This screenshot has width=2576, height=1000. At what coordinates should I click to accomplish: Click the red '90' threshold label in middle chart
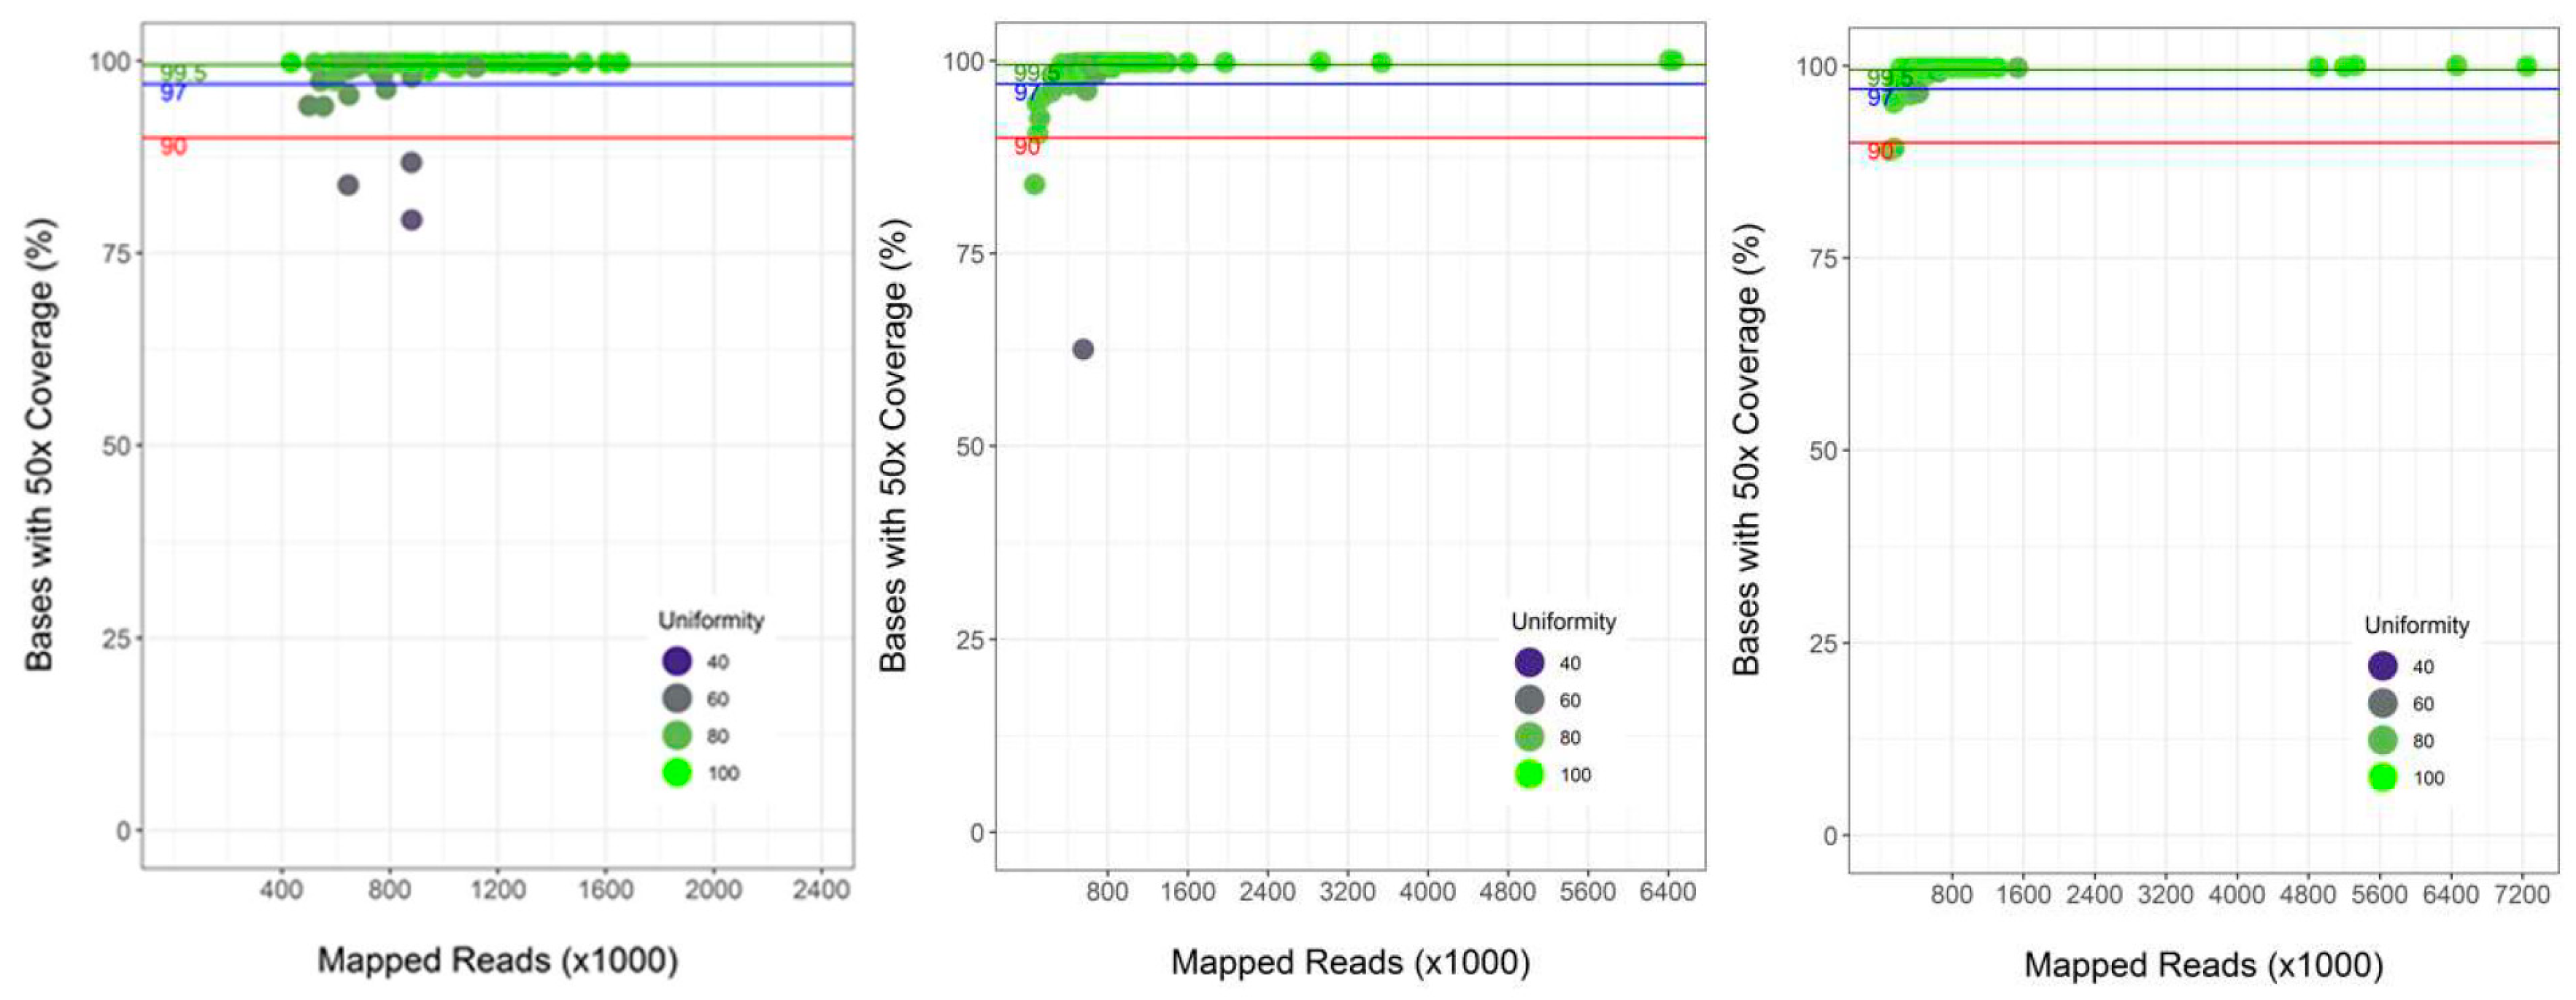1027,147
